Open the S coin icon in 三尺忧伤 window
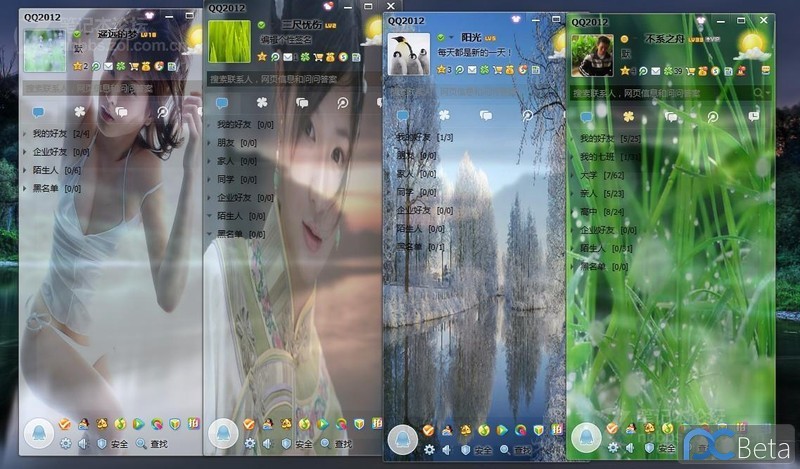The width and height of the screenshot is (800, 469). point(343,57)
